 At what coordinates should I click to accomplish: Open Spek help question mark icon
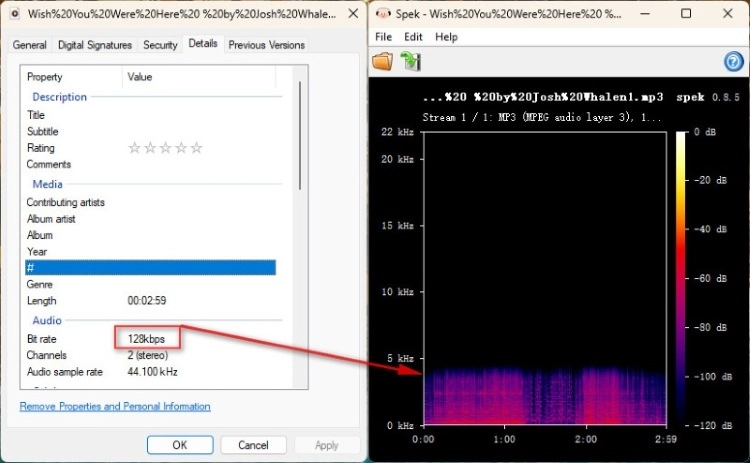[733, 62]
